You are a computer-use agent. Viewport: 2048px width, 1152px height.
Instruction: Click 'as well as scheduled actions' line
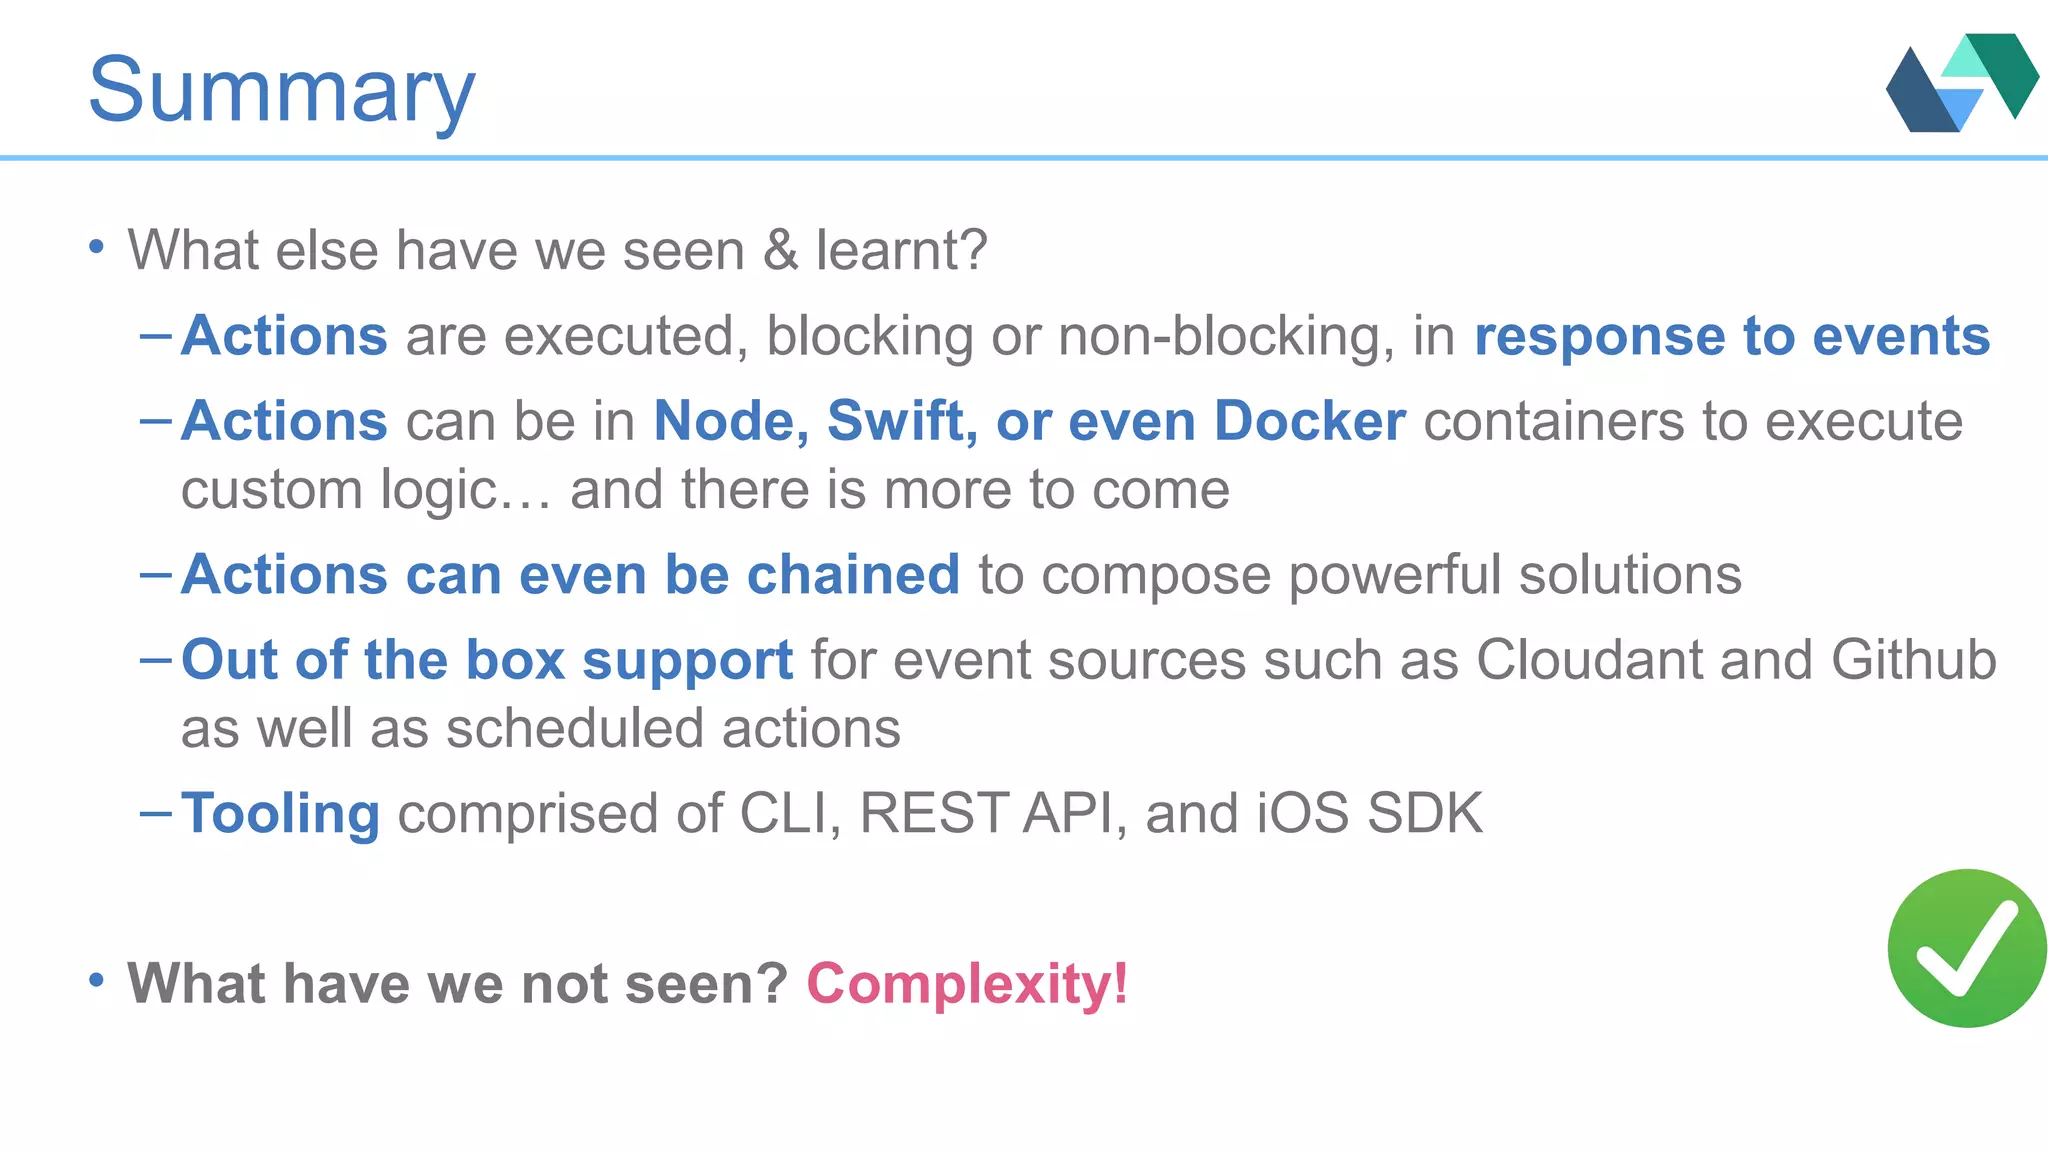(540, 728)
